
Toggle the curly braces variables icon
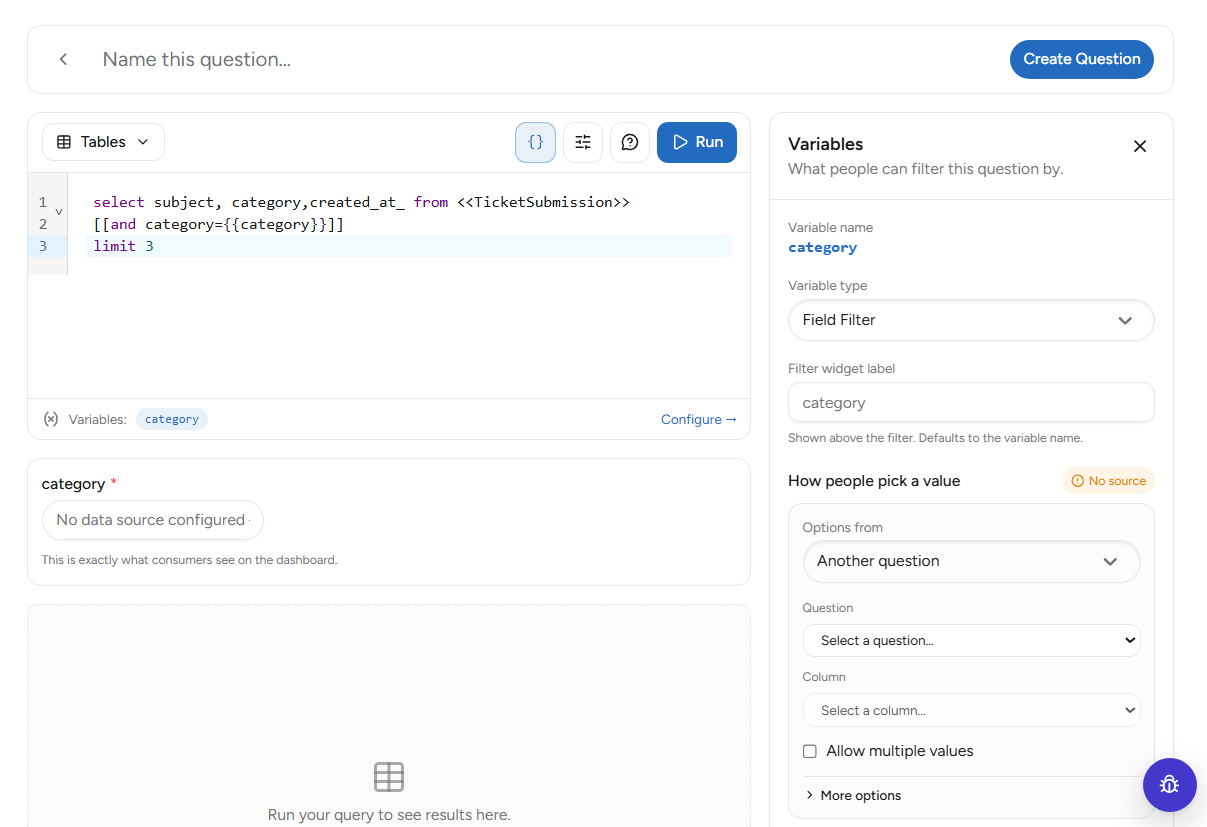click(x=535, y=142)
